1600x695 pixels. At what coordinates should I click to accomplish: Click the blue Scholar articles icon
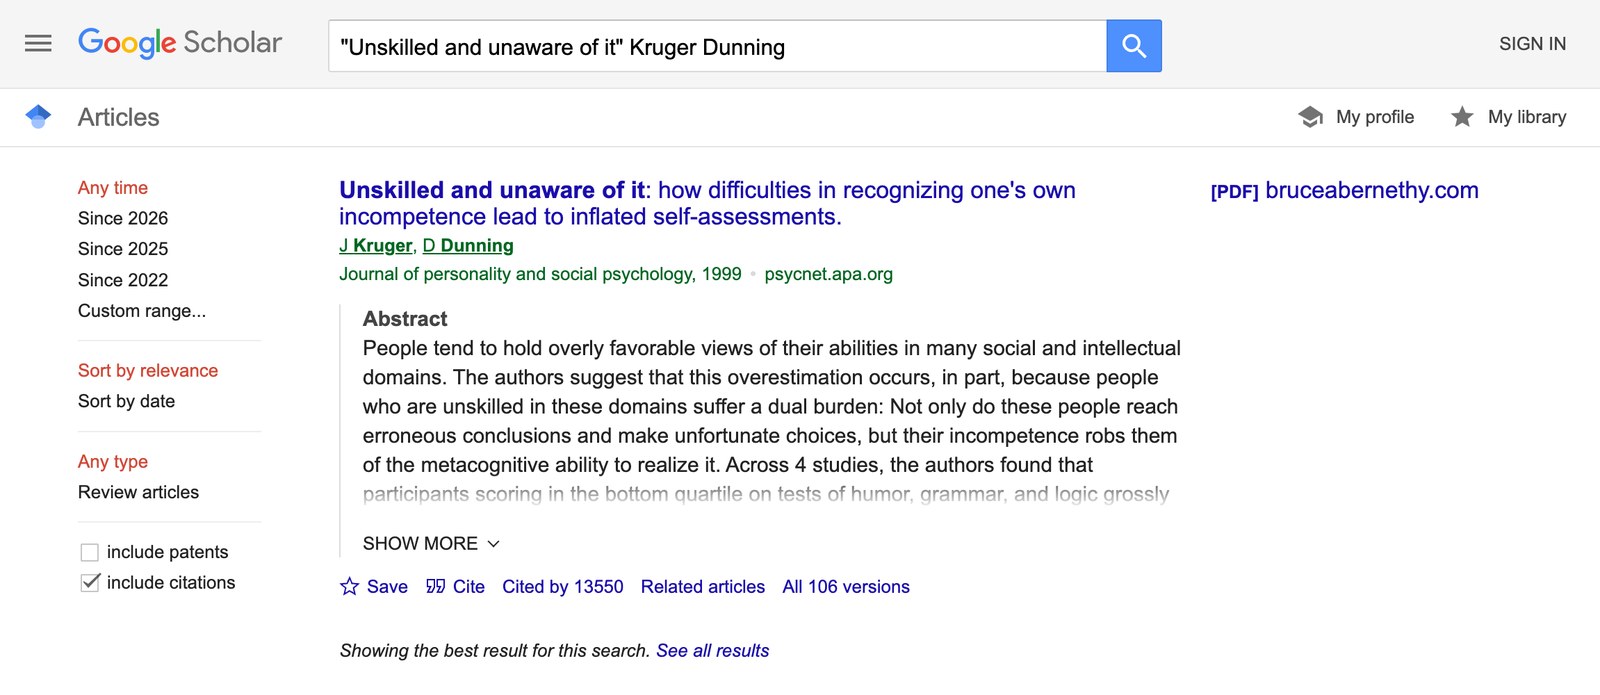point(38,117)
